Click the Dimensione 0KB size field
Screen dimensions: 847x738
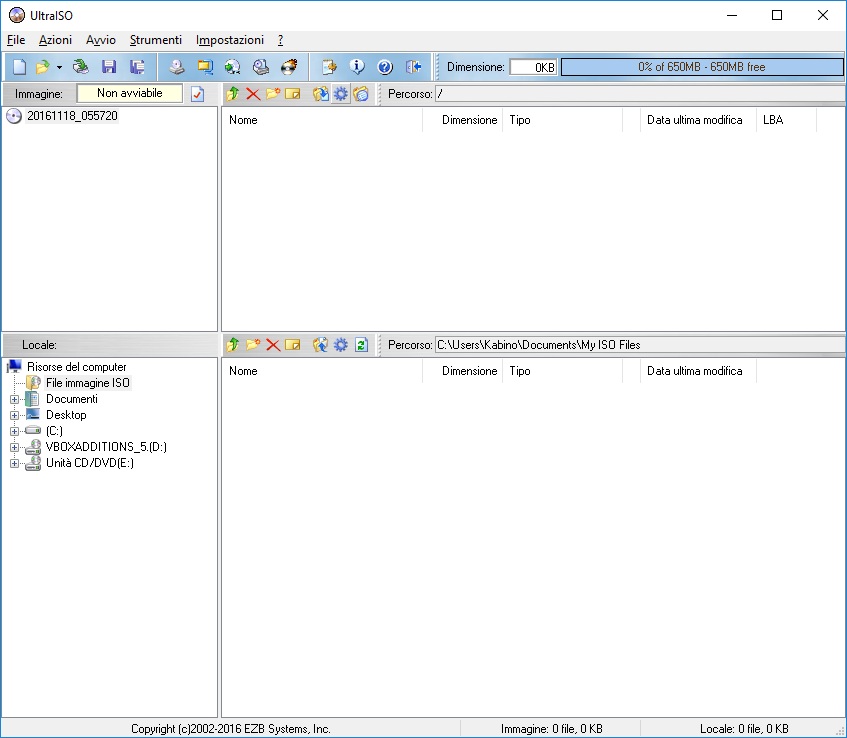[x=533, y=67]
